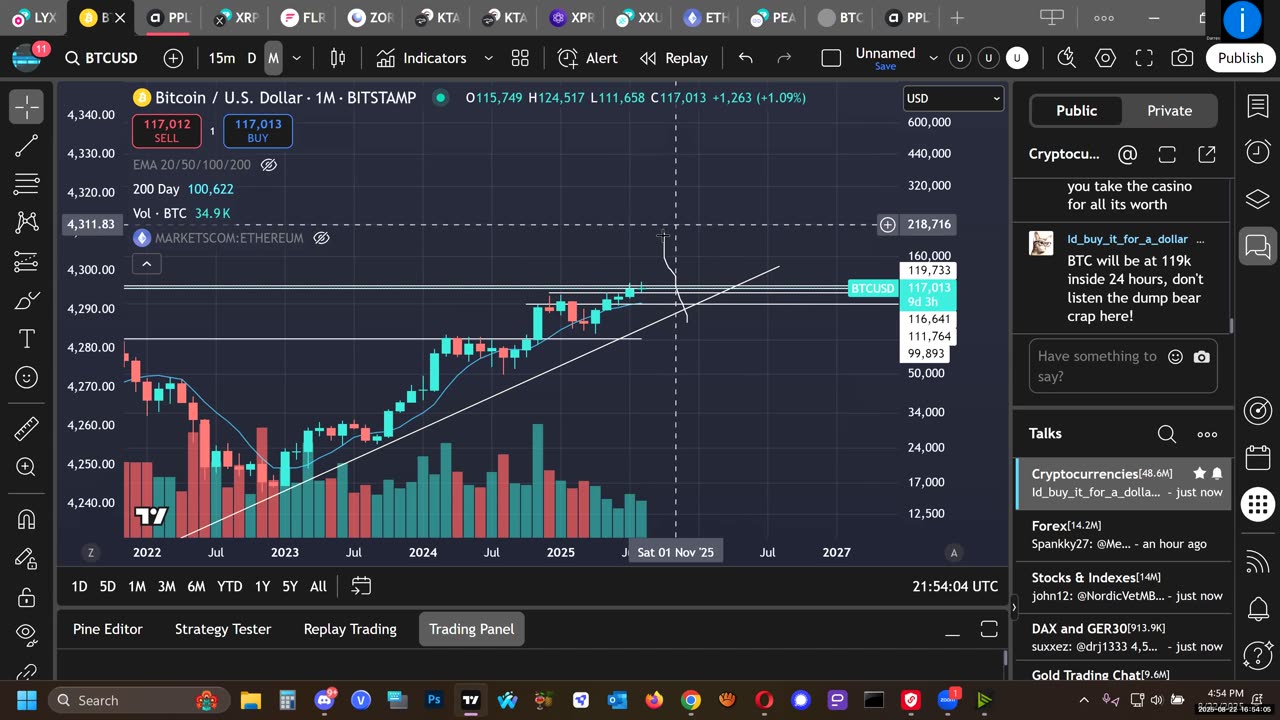Click the Publish button
Viewport: 1280px width, 720px height.
click(1240, 58)
